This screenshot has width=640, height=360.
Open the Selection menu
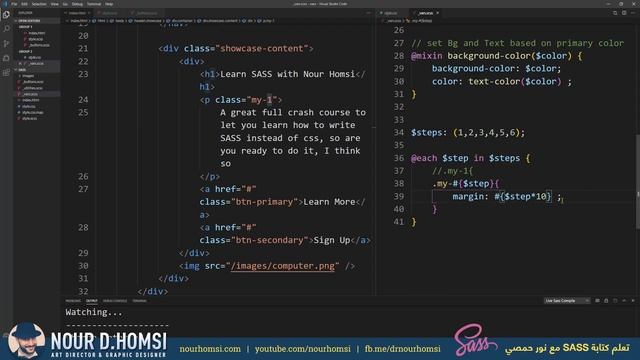[x=39, y=4]
